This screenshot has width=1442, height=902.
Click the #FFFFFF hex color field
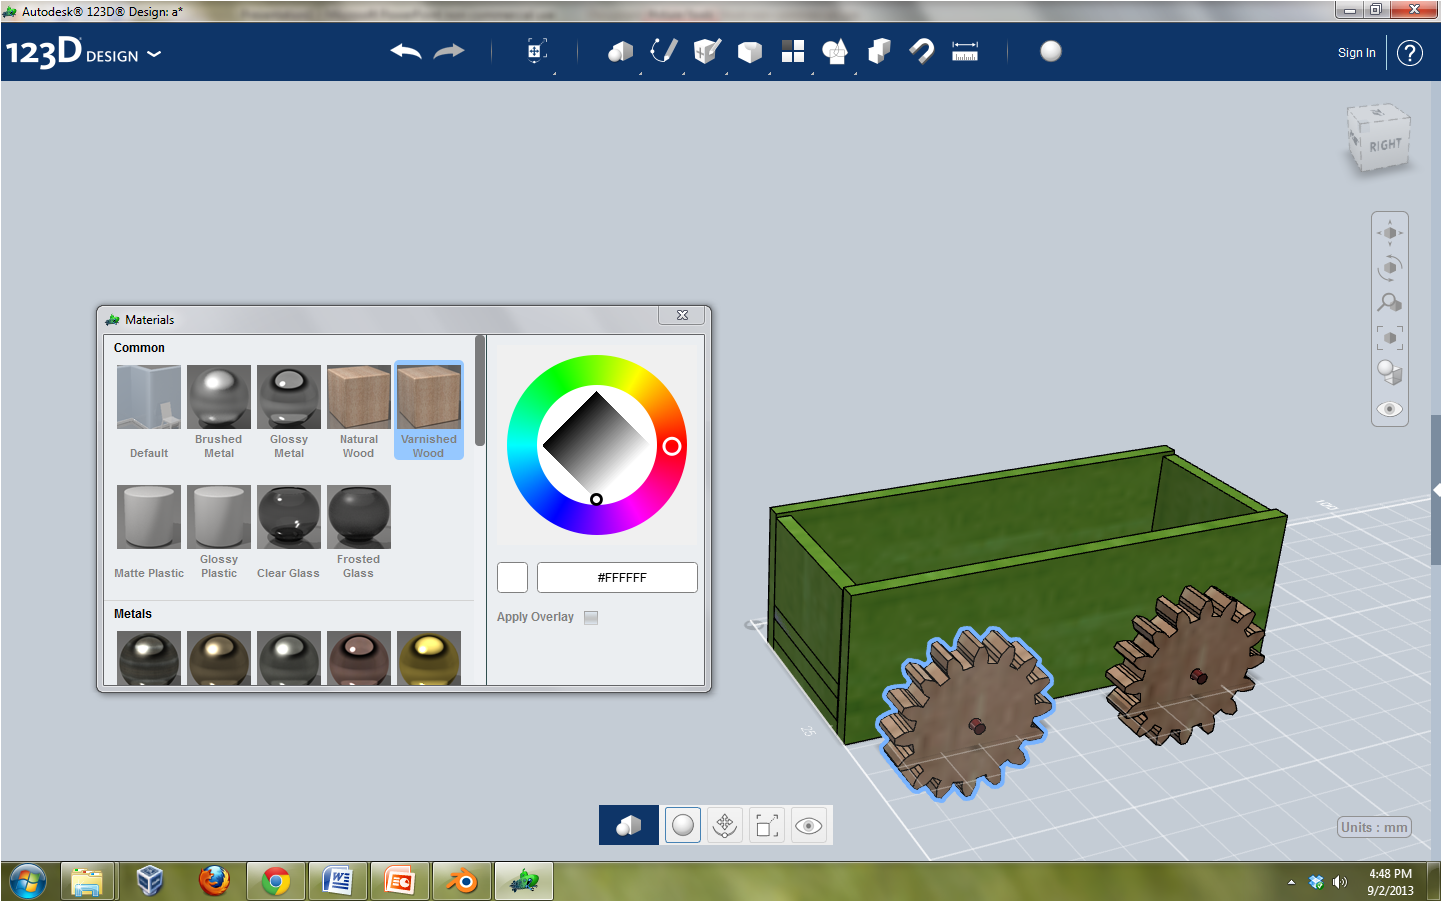pyautogui.click(x=617, y=577)
